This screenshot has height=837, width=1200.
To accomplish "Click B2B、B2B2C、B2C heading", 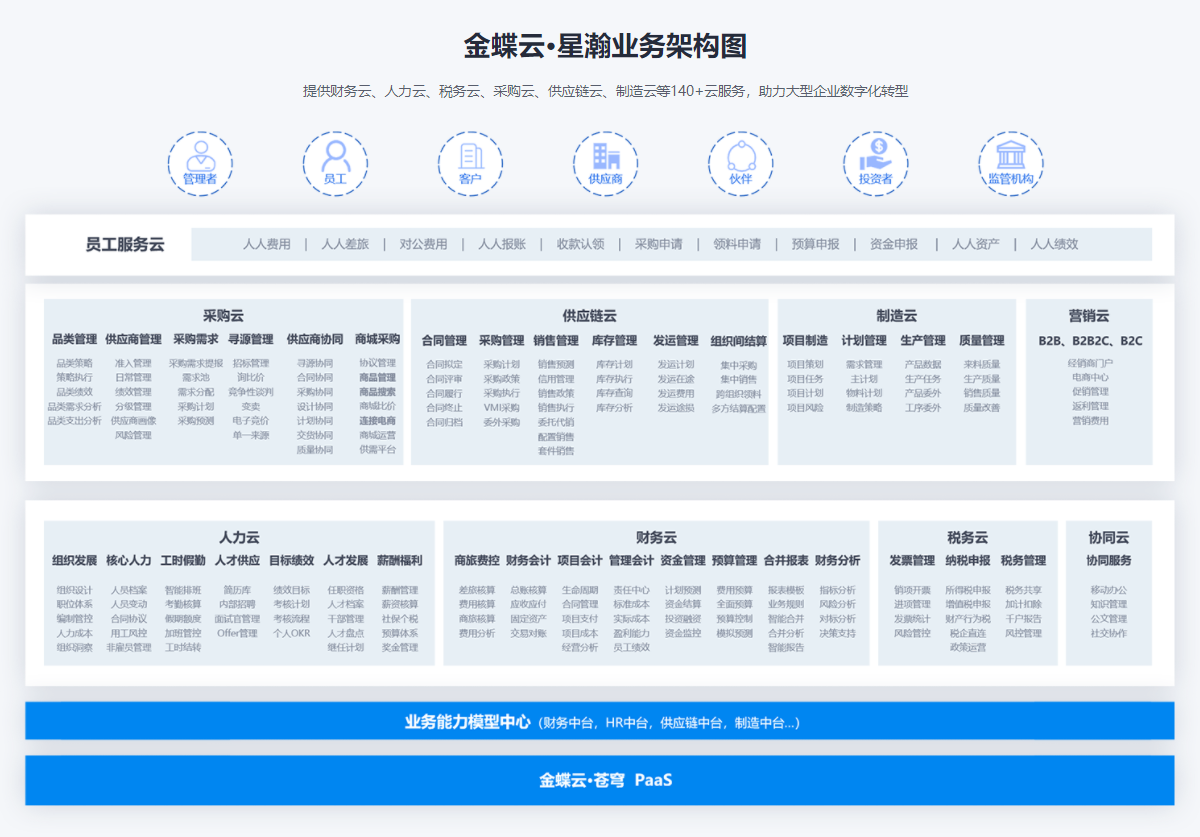I will coord(1090,341).
